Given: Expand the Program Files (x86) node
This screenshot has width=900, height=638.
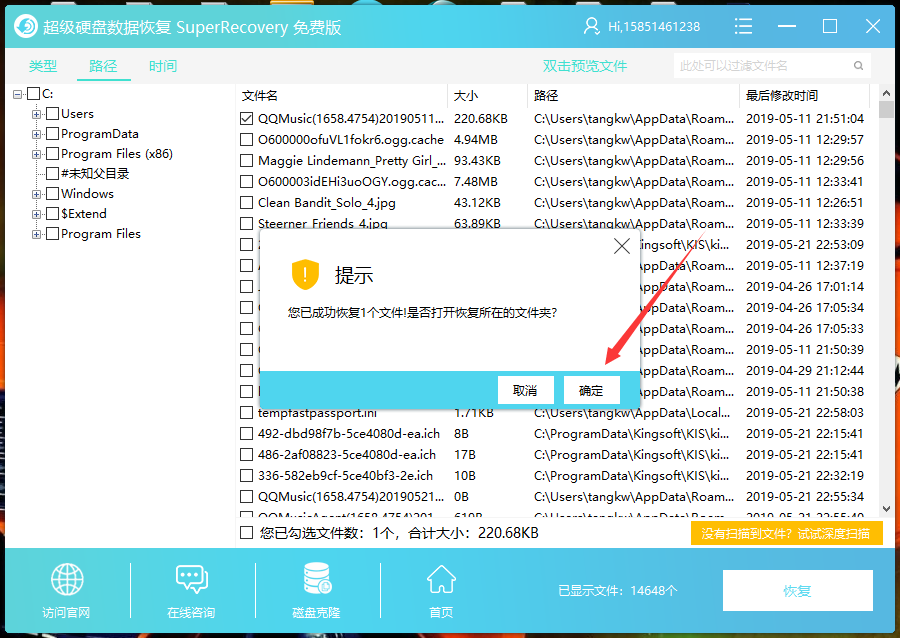Looking at the screenshot, I should 37,154.
